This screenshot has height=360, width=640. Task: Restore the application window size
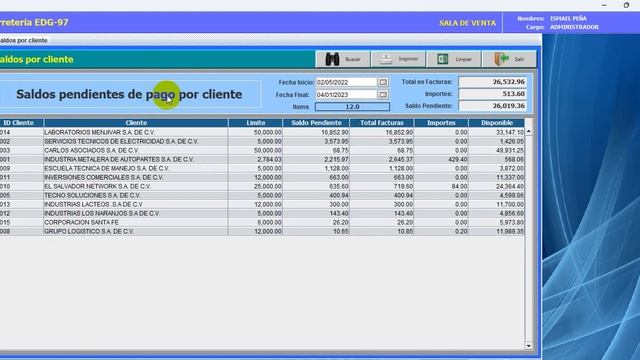pyautogui.click(x=626, y=5)
